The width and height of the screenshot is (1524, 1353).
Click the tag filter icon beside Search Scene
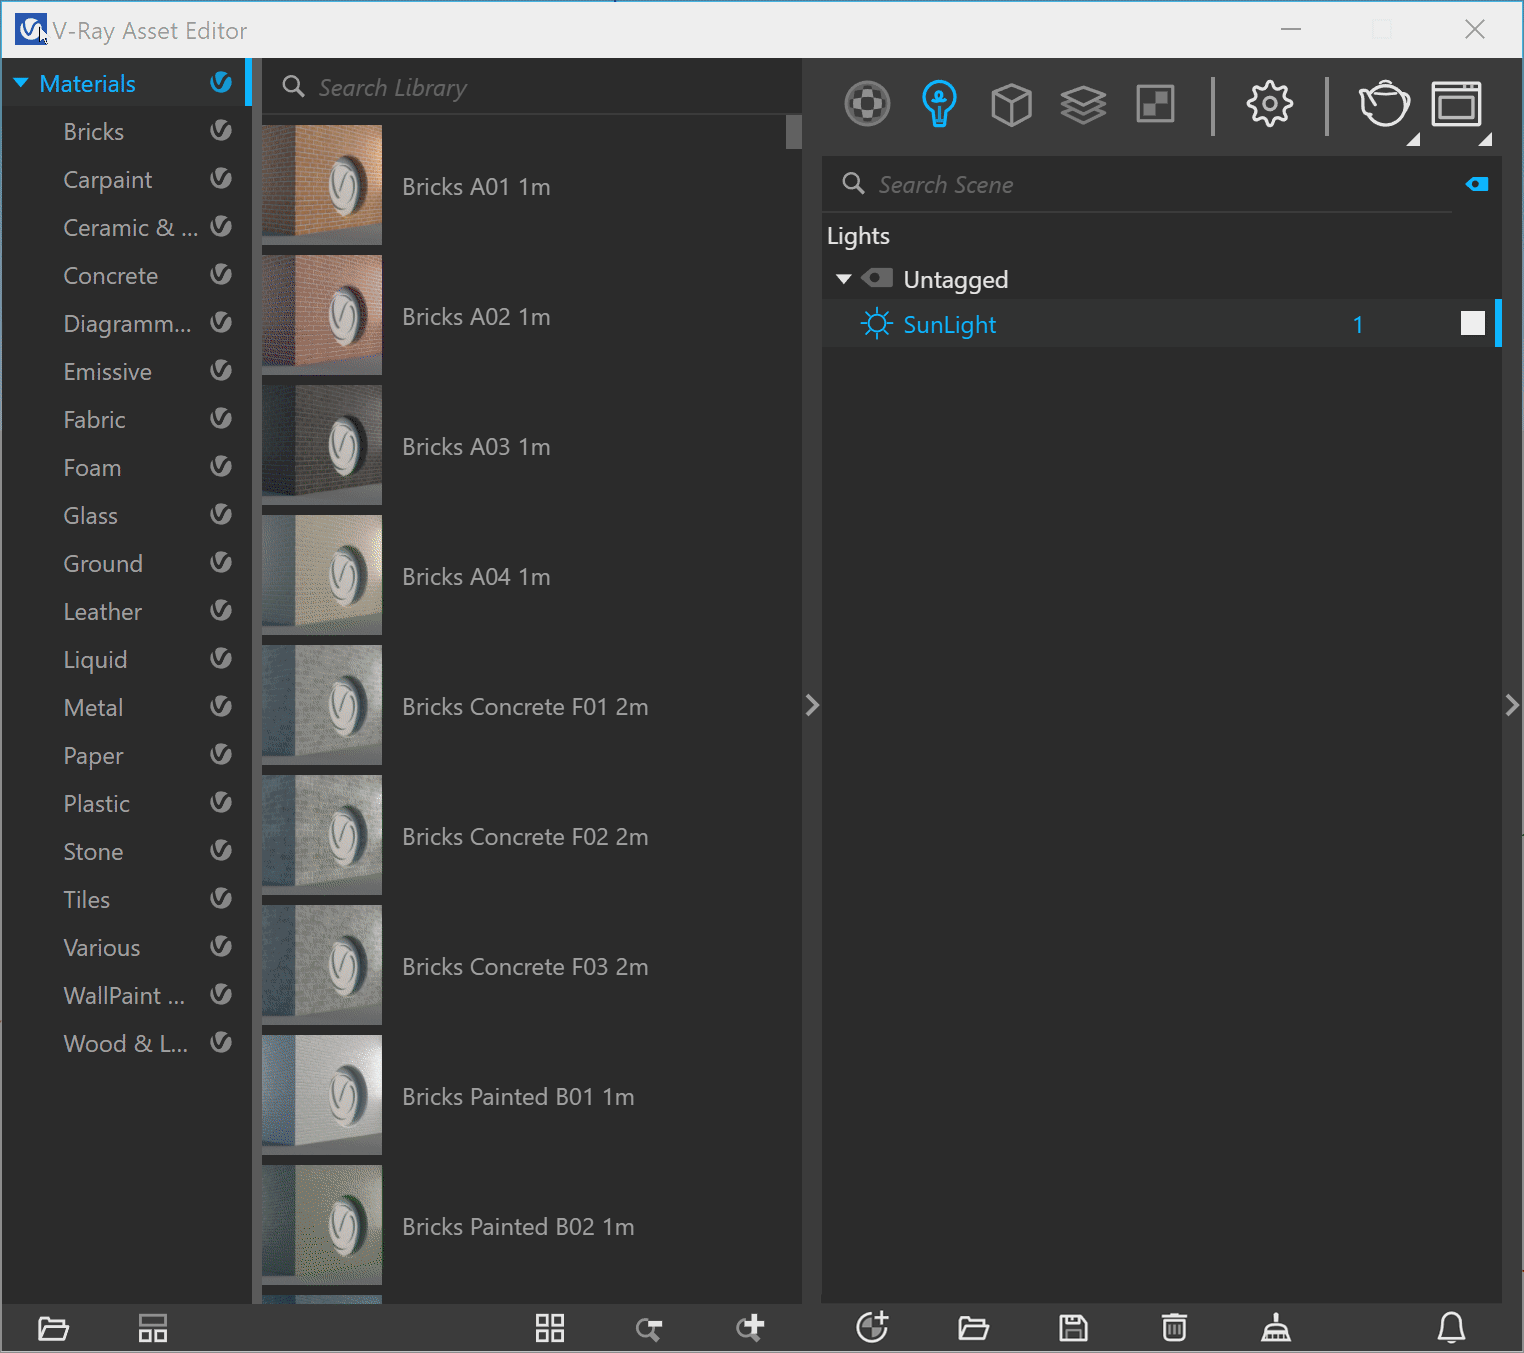[1477, 184]
